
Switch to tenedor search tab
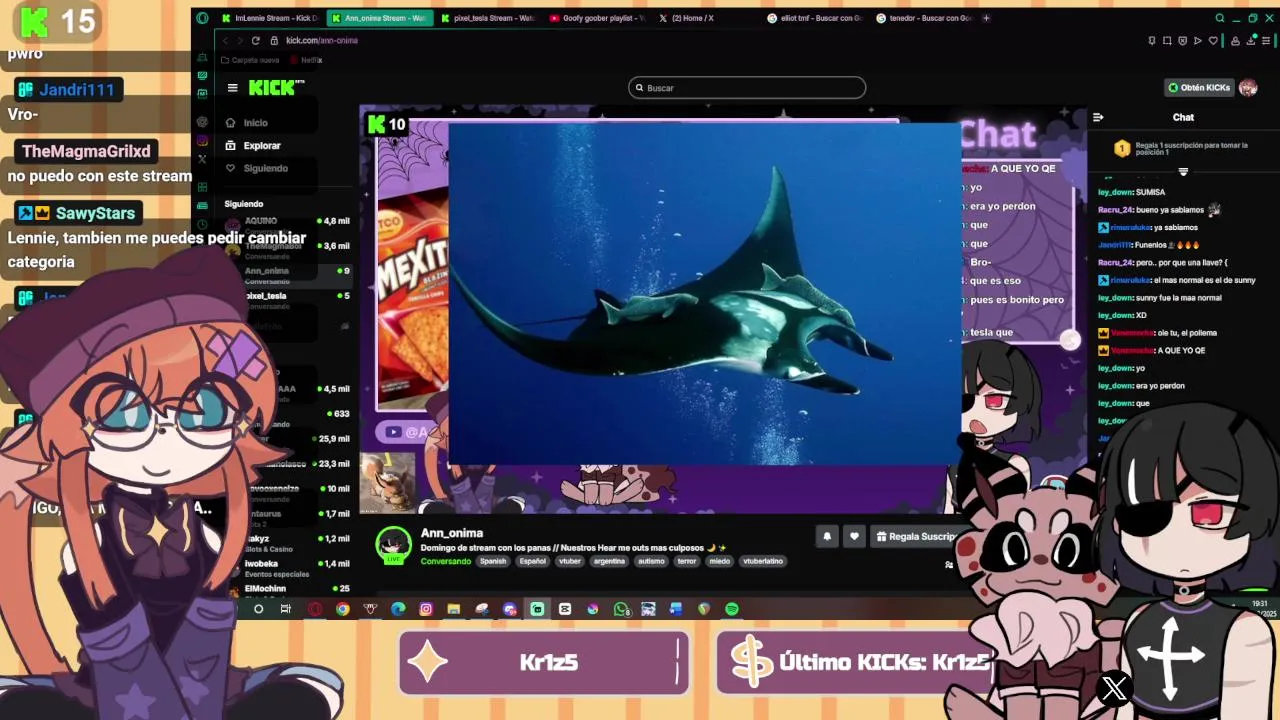(924, 18)
